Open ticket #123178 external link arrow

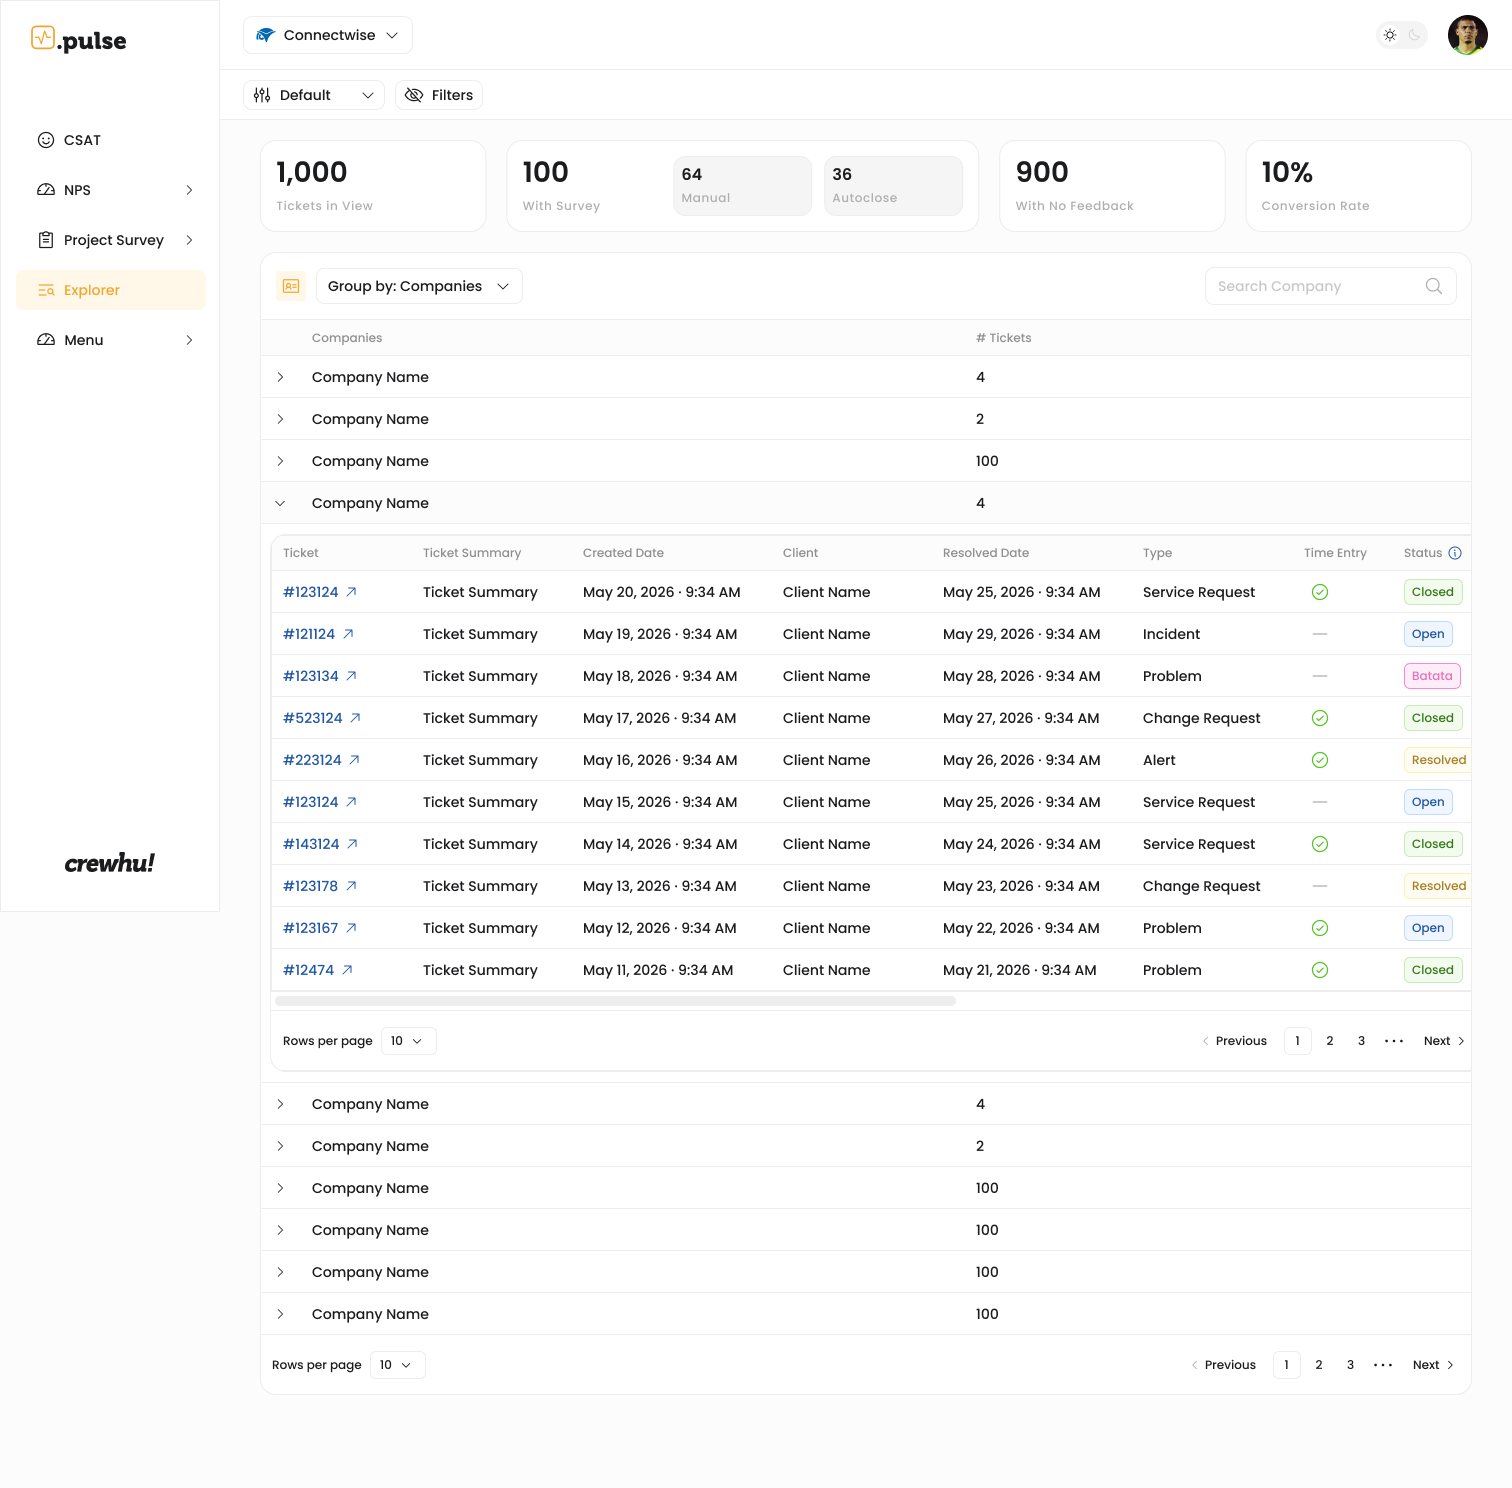pyautogui.click(x=351, y=886)
